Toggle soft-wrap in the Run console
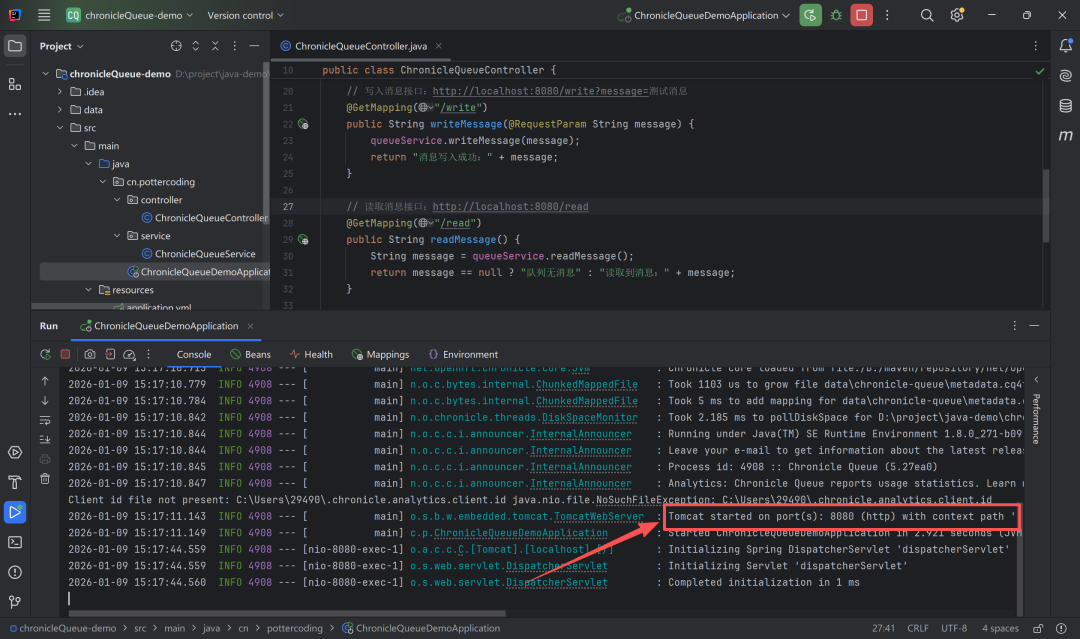 [x=45, y=420]
